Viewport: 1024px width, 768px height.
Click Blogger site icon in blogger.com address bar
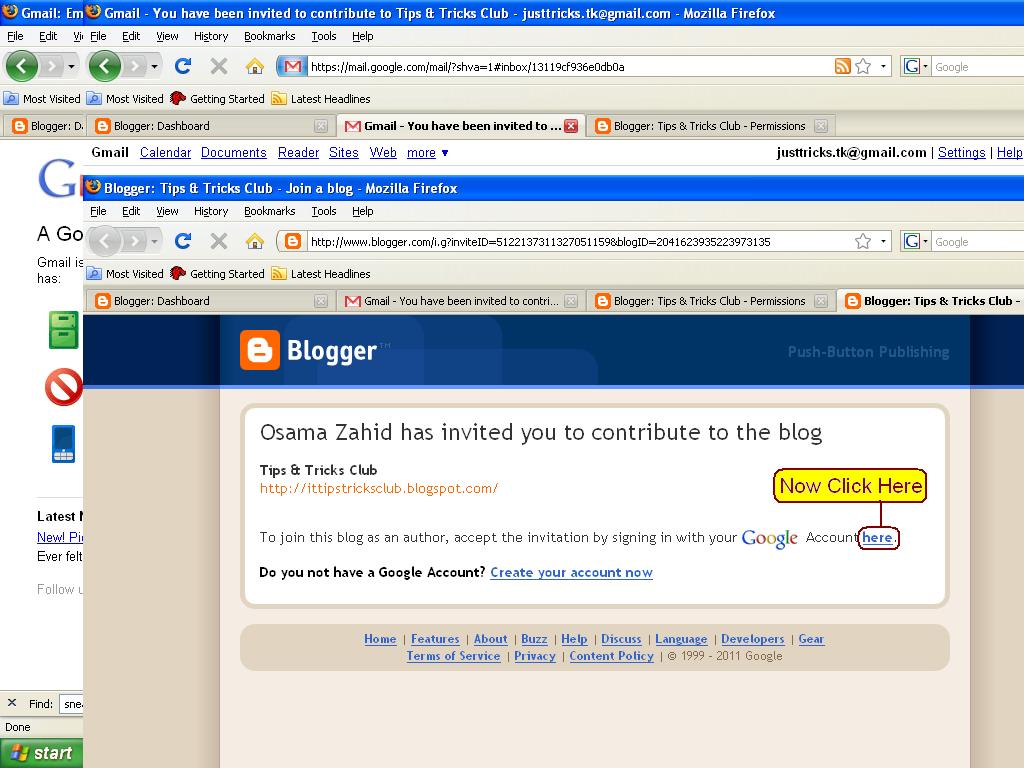click(x=293, y=242)
